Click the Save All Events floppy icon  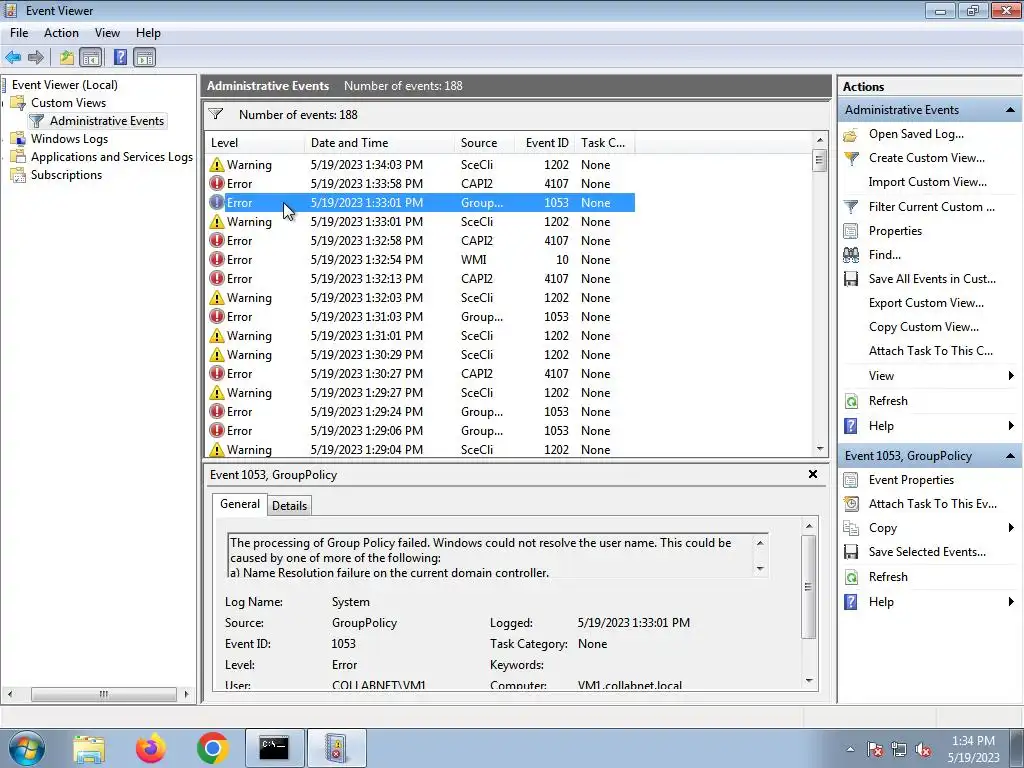pyautogui.click(x=851, y=280)
